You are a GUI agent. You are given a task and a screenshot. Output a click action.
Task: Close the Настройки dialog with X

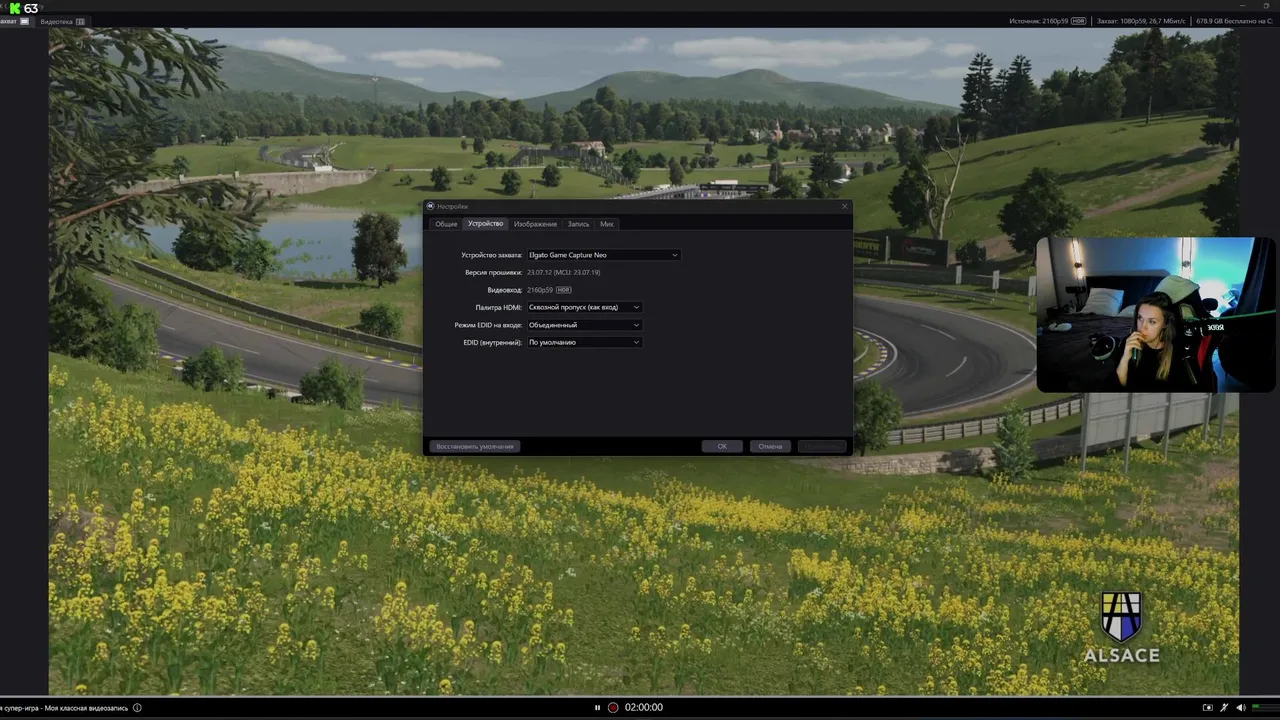[x=844, y=206]
